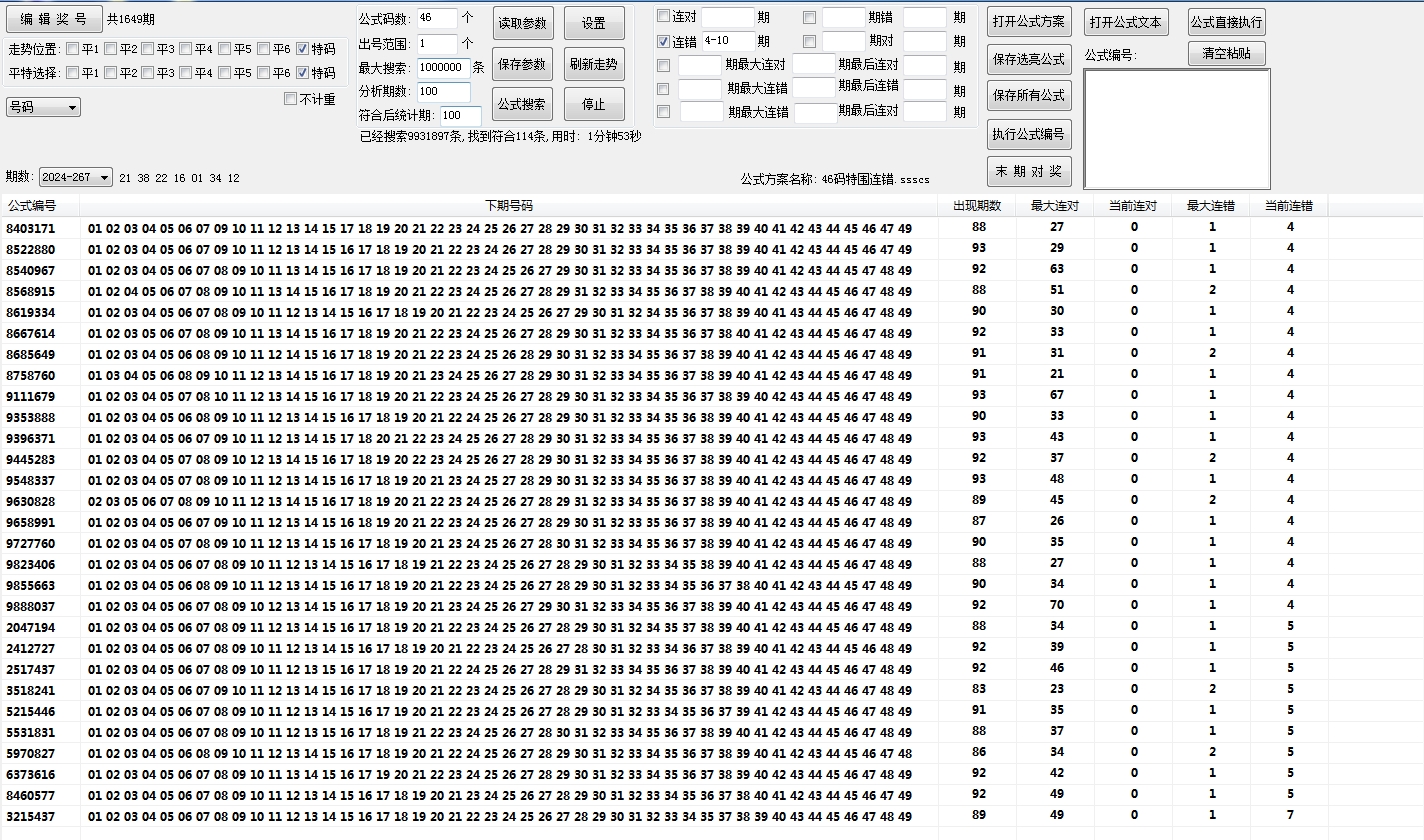Viewport: 1424px width, 840px height.
Task: Open 打开公式方案 scheme button
Action: click(1028, 22)
